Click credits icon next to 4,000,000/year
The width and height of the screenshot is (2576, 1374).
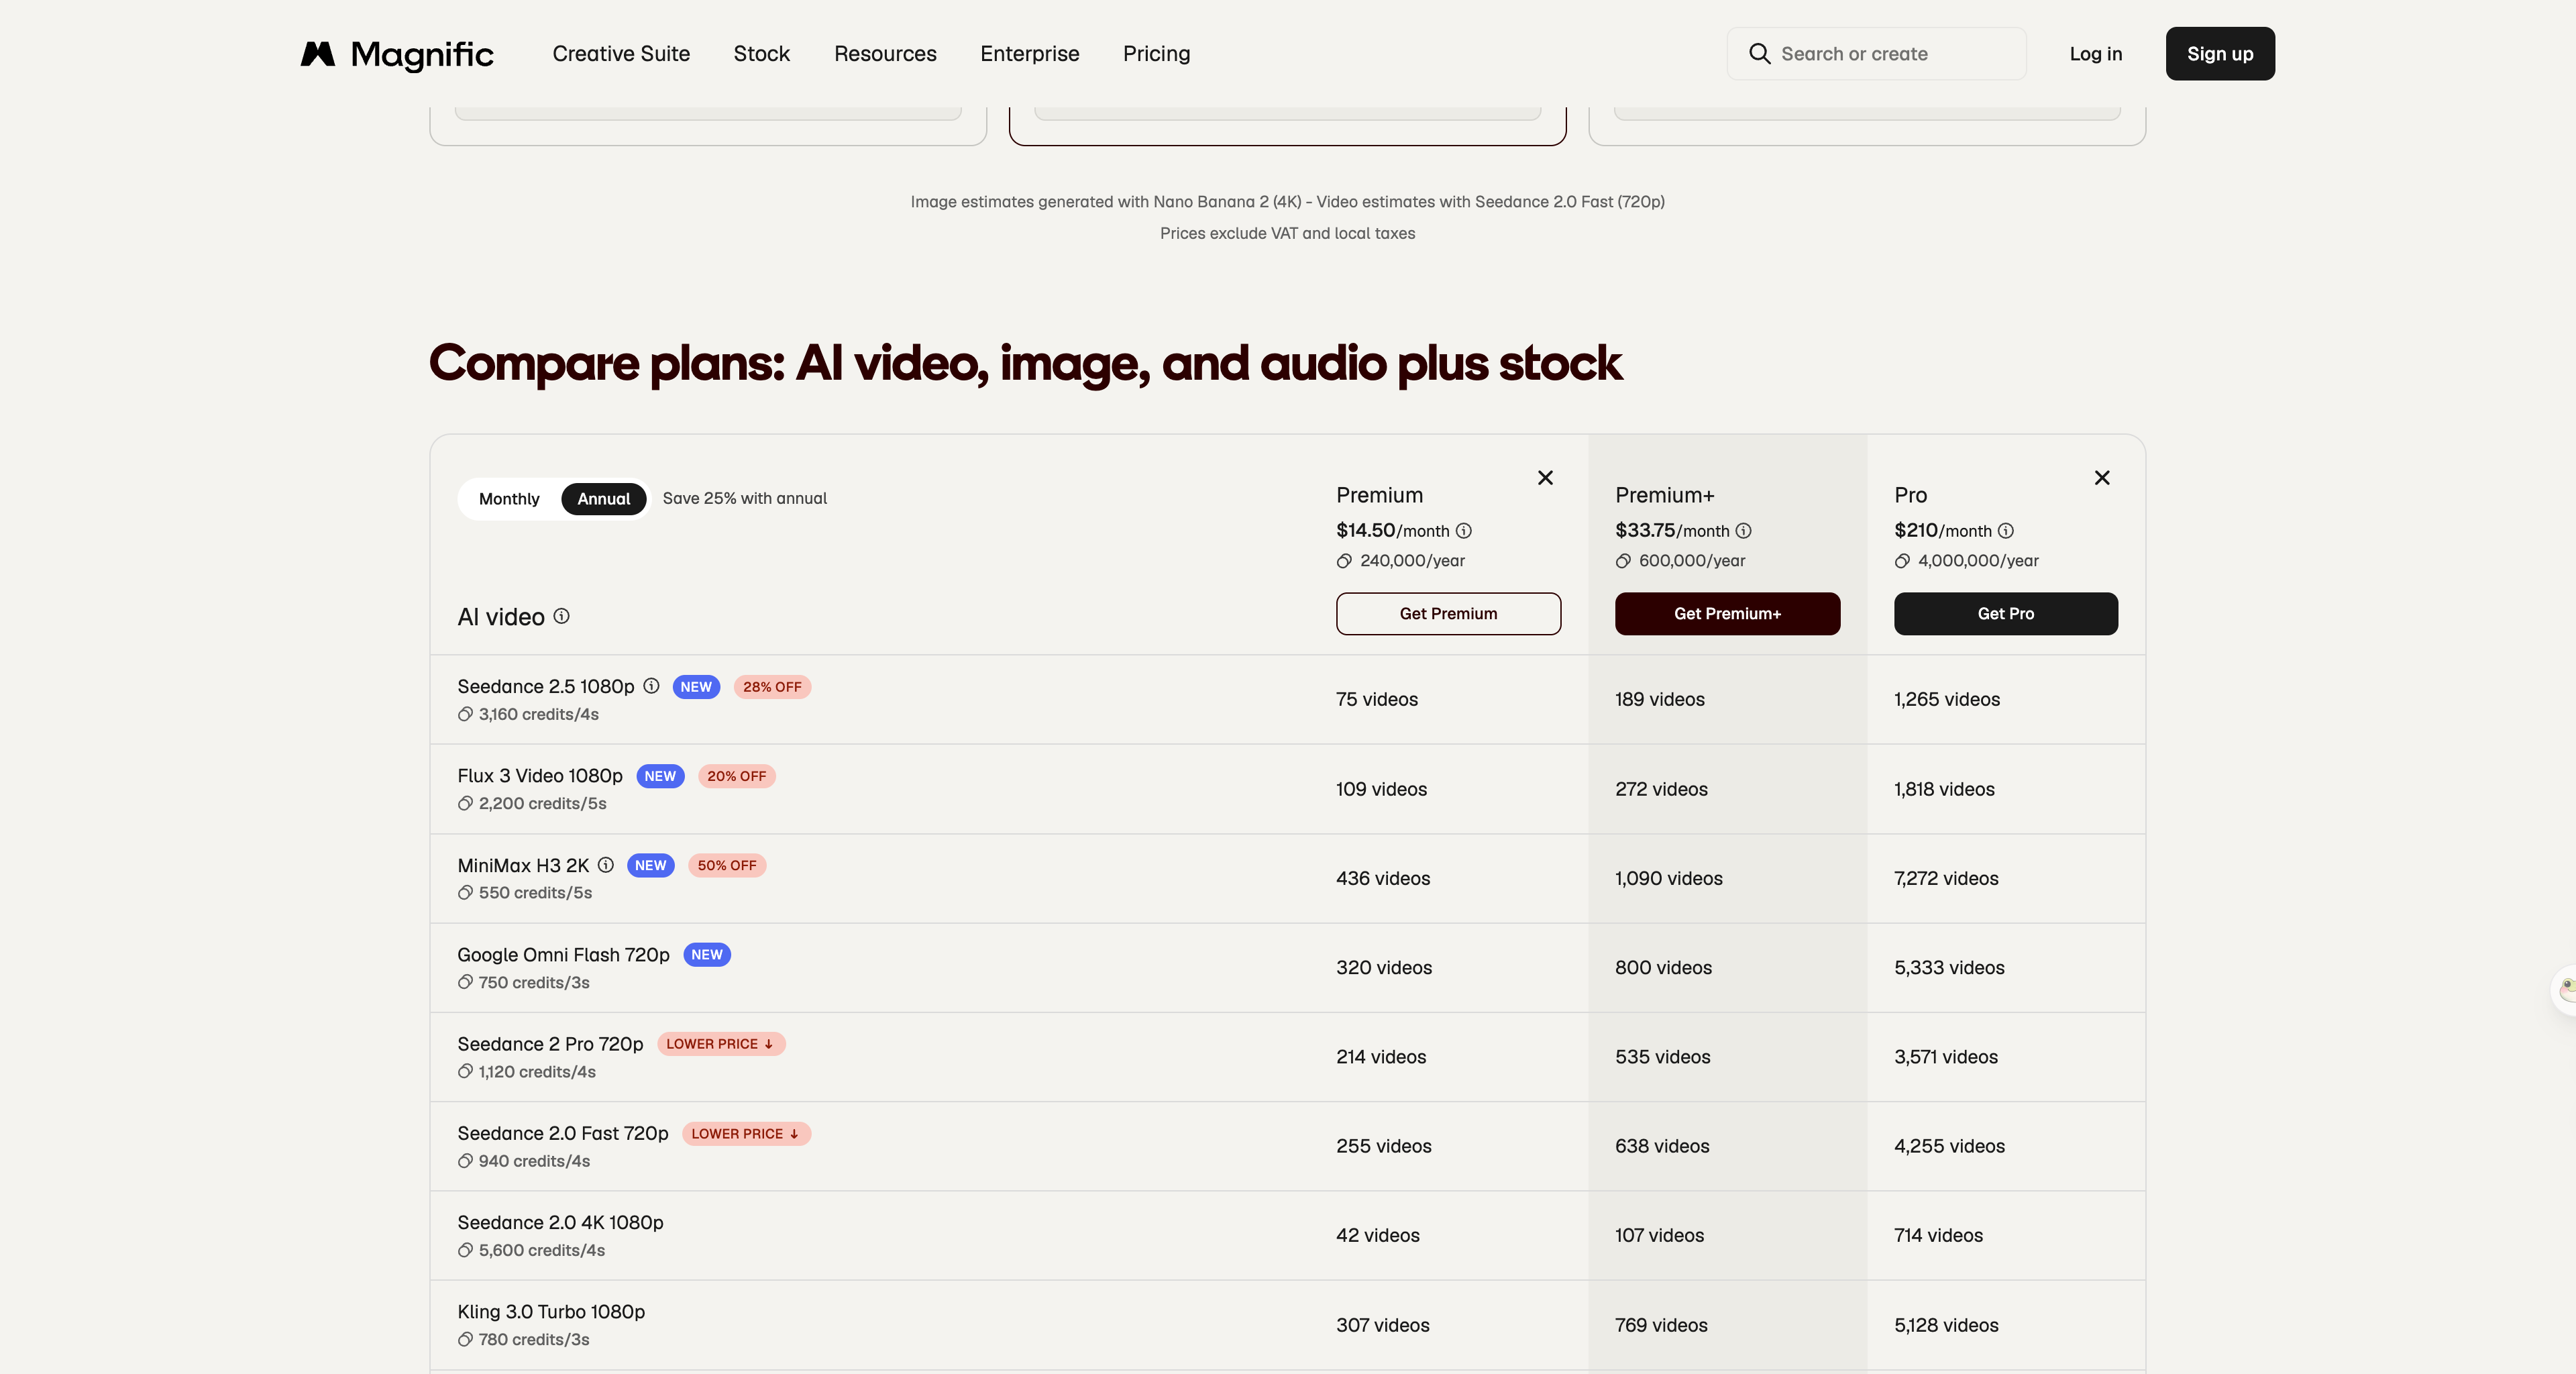(1902, 561)
